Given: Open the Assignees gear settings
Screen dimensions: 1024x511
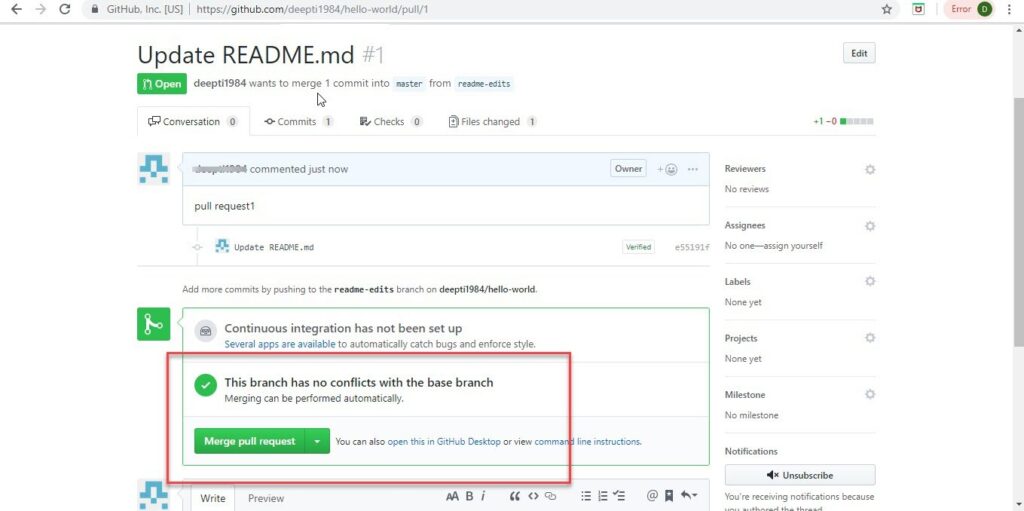Looking at the screenshot, I should 869,226.
